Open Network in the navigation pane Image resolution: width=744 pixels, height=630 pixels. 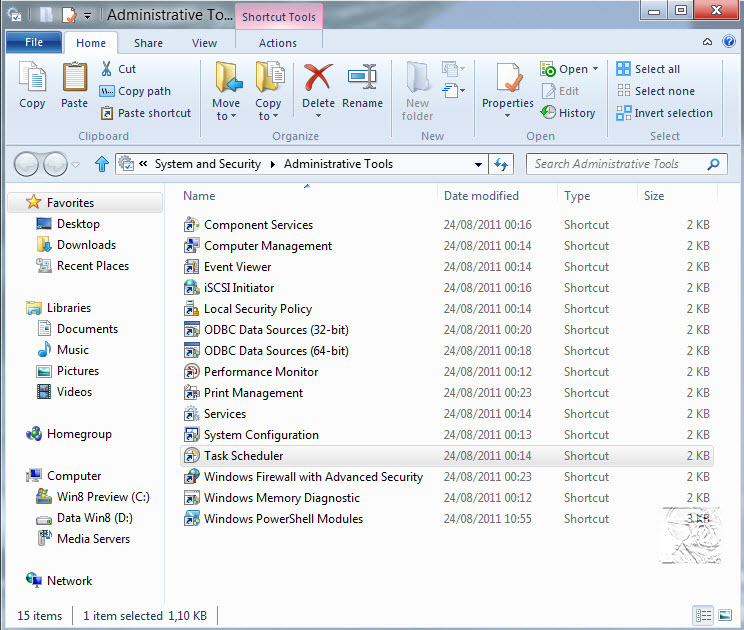[x=59, y=581]
